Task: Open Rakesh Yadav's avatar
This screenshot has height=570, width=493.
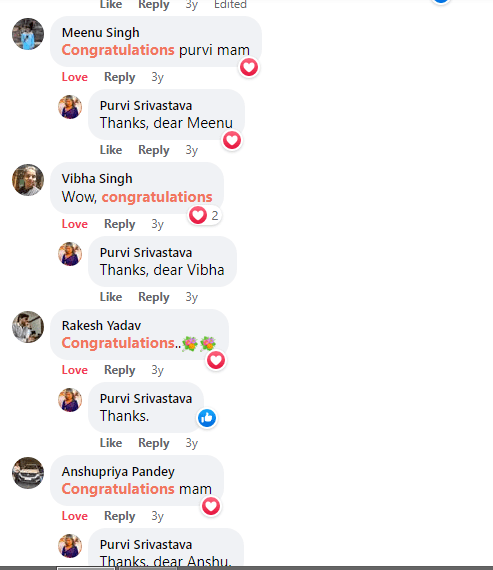Action: point(28,327)
